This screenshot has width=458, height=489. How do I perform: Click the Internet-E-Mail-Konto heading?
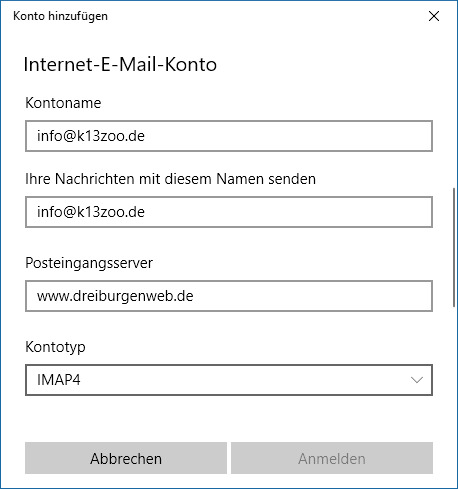[120, 64]
